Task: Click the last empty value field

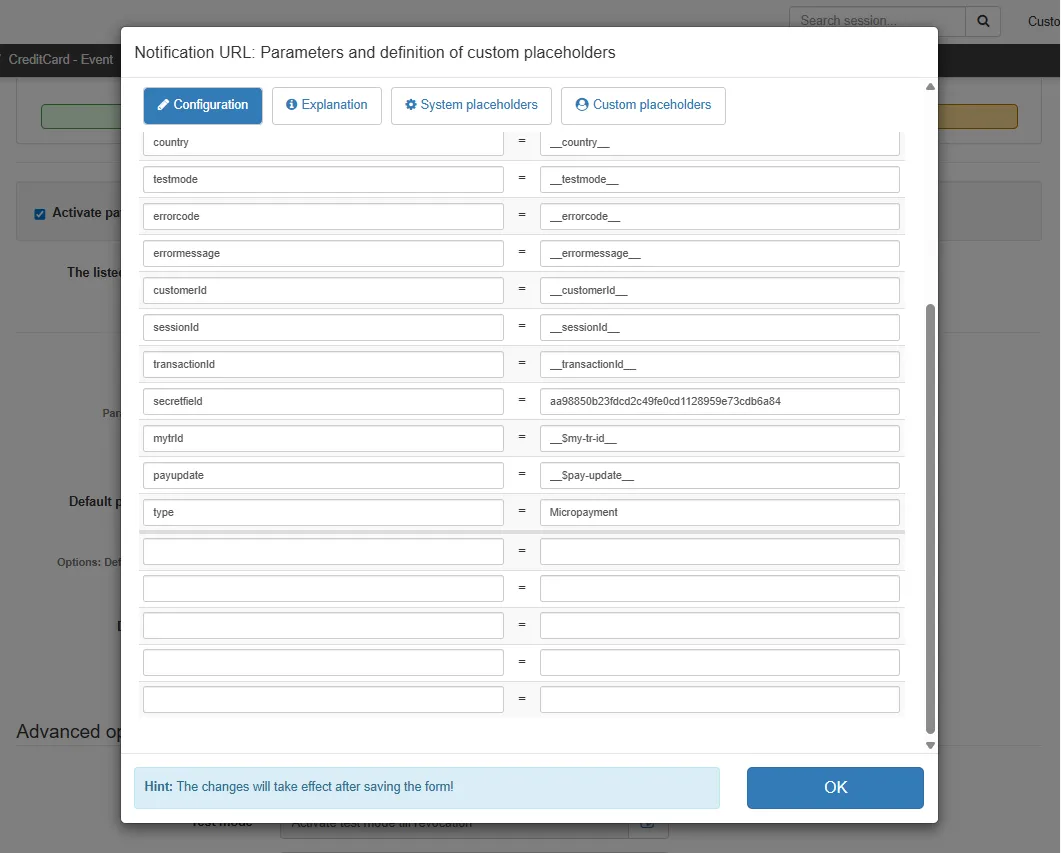Action: pos(720,700)
